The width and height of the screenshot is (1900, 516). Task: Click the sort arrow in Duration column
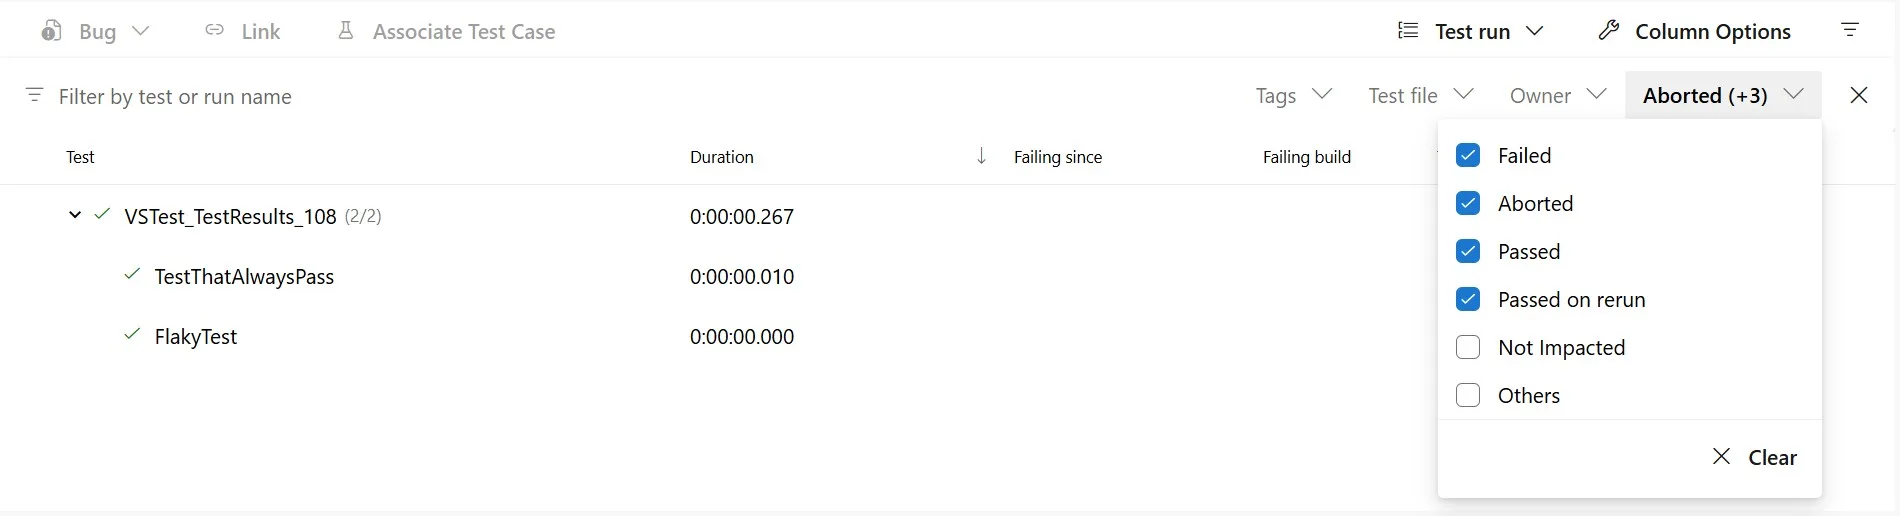[981, 156]
